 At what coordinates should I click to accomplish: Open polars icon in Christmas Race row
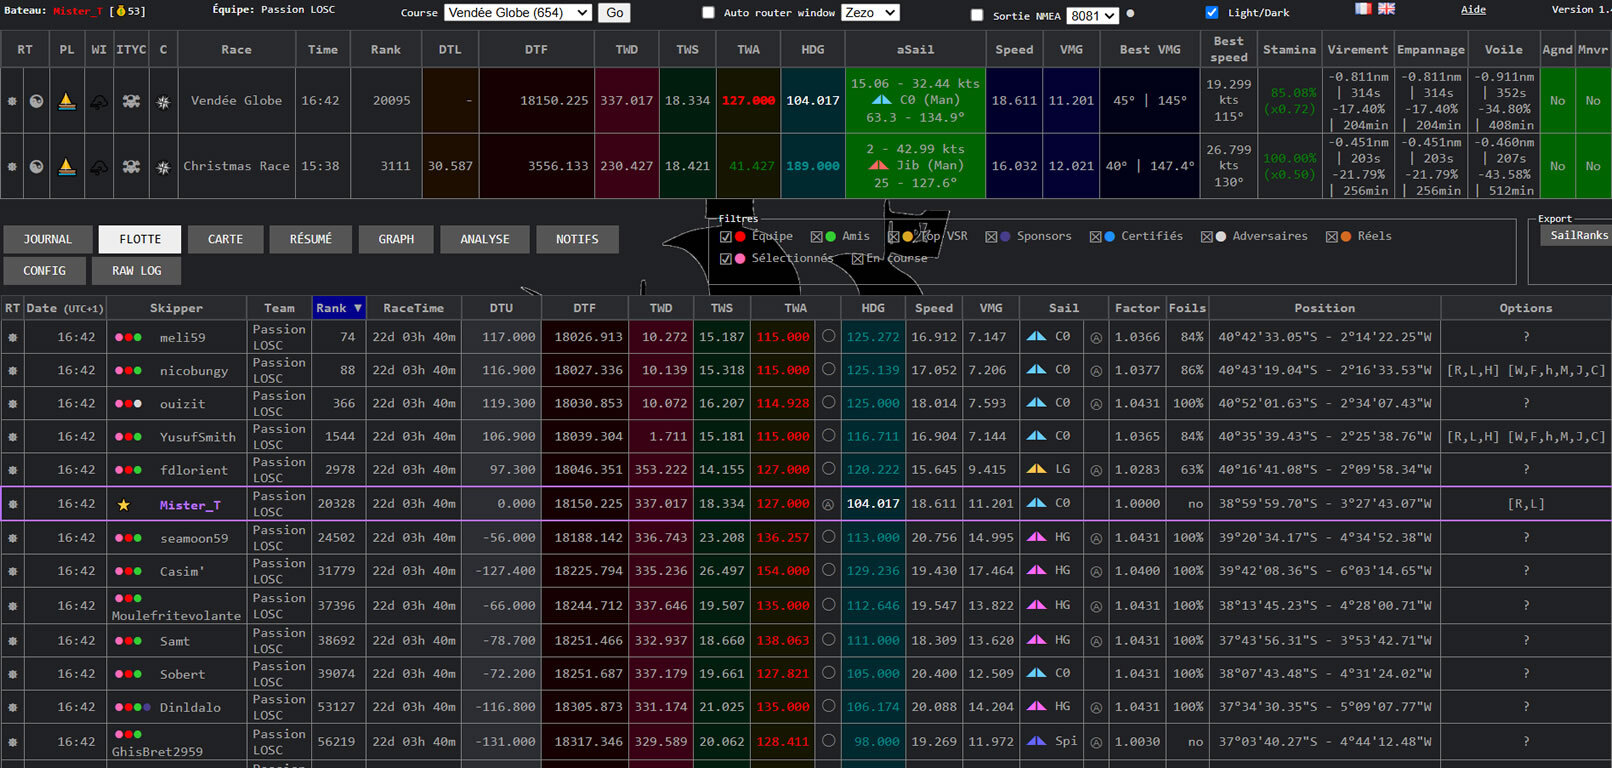click(x=36, y=167)
